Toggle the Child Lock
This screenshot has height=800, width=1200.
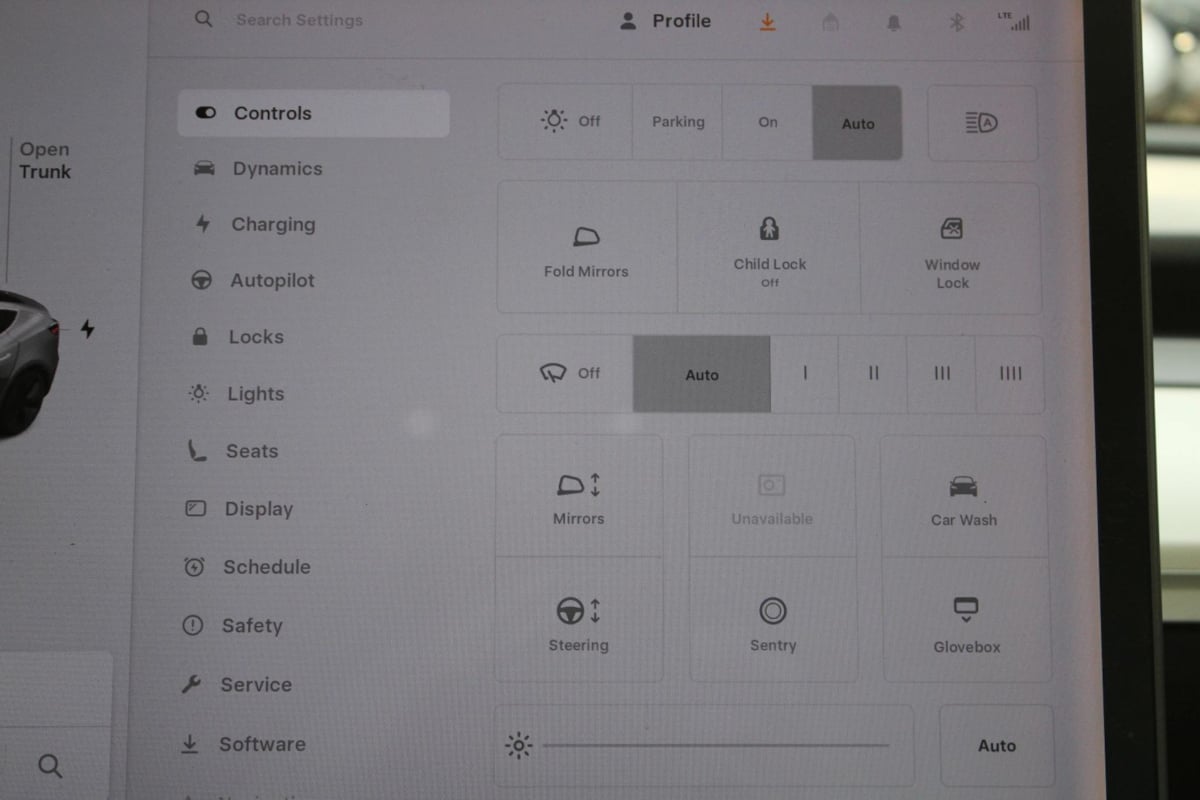(769, 248)
